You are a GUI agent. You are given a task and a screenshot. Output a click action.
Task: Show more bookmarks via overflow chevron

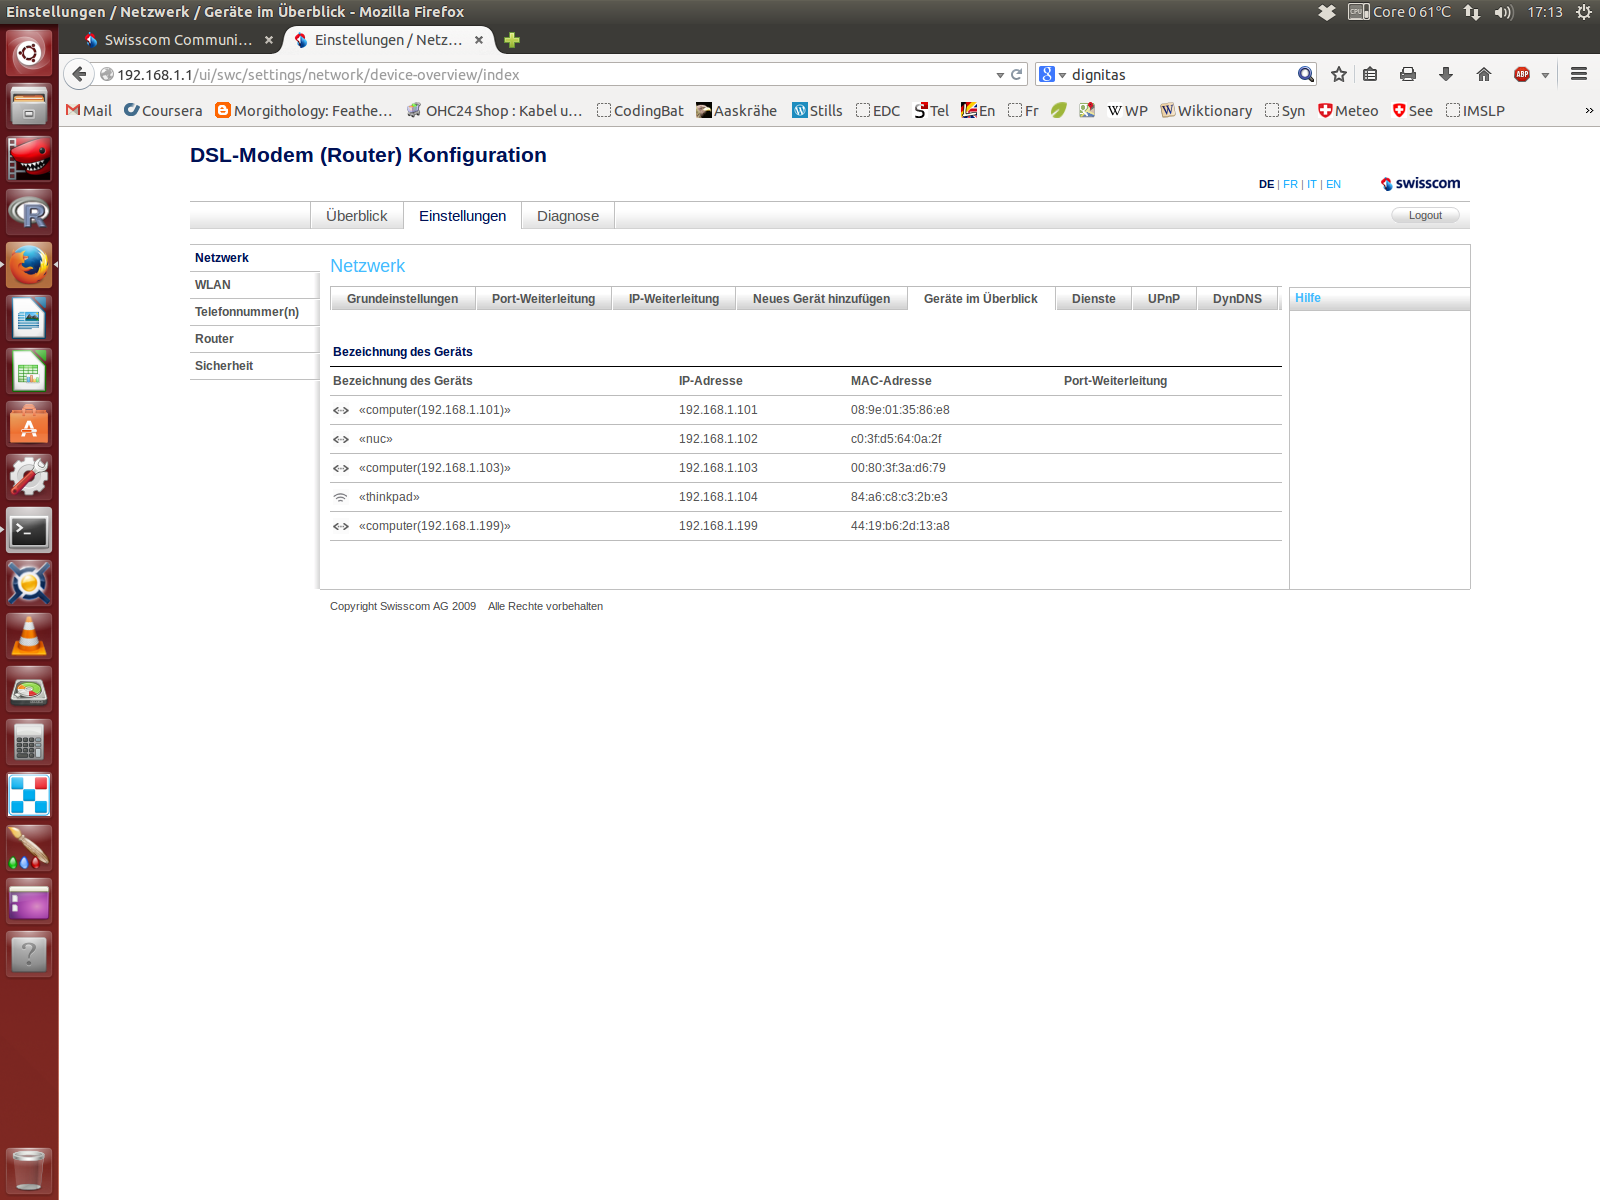(x=1588, y=111)
